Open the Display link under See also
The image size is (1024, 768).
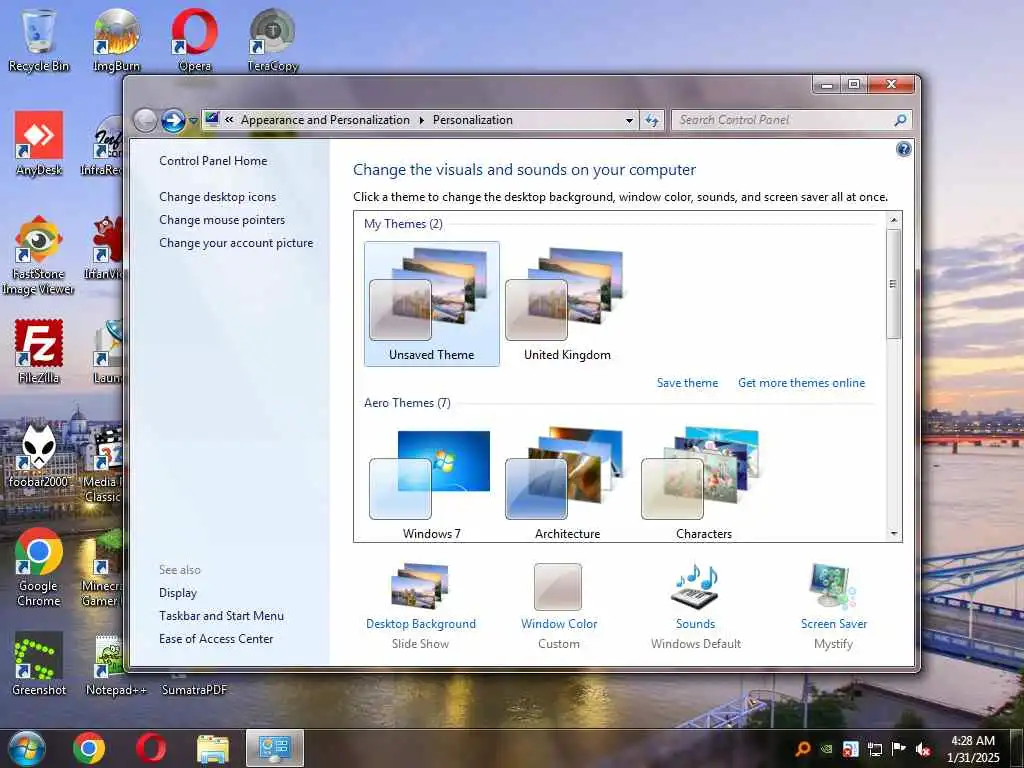click(178, 593)
